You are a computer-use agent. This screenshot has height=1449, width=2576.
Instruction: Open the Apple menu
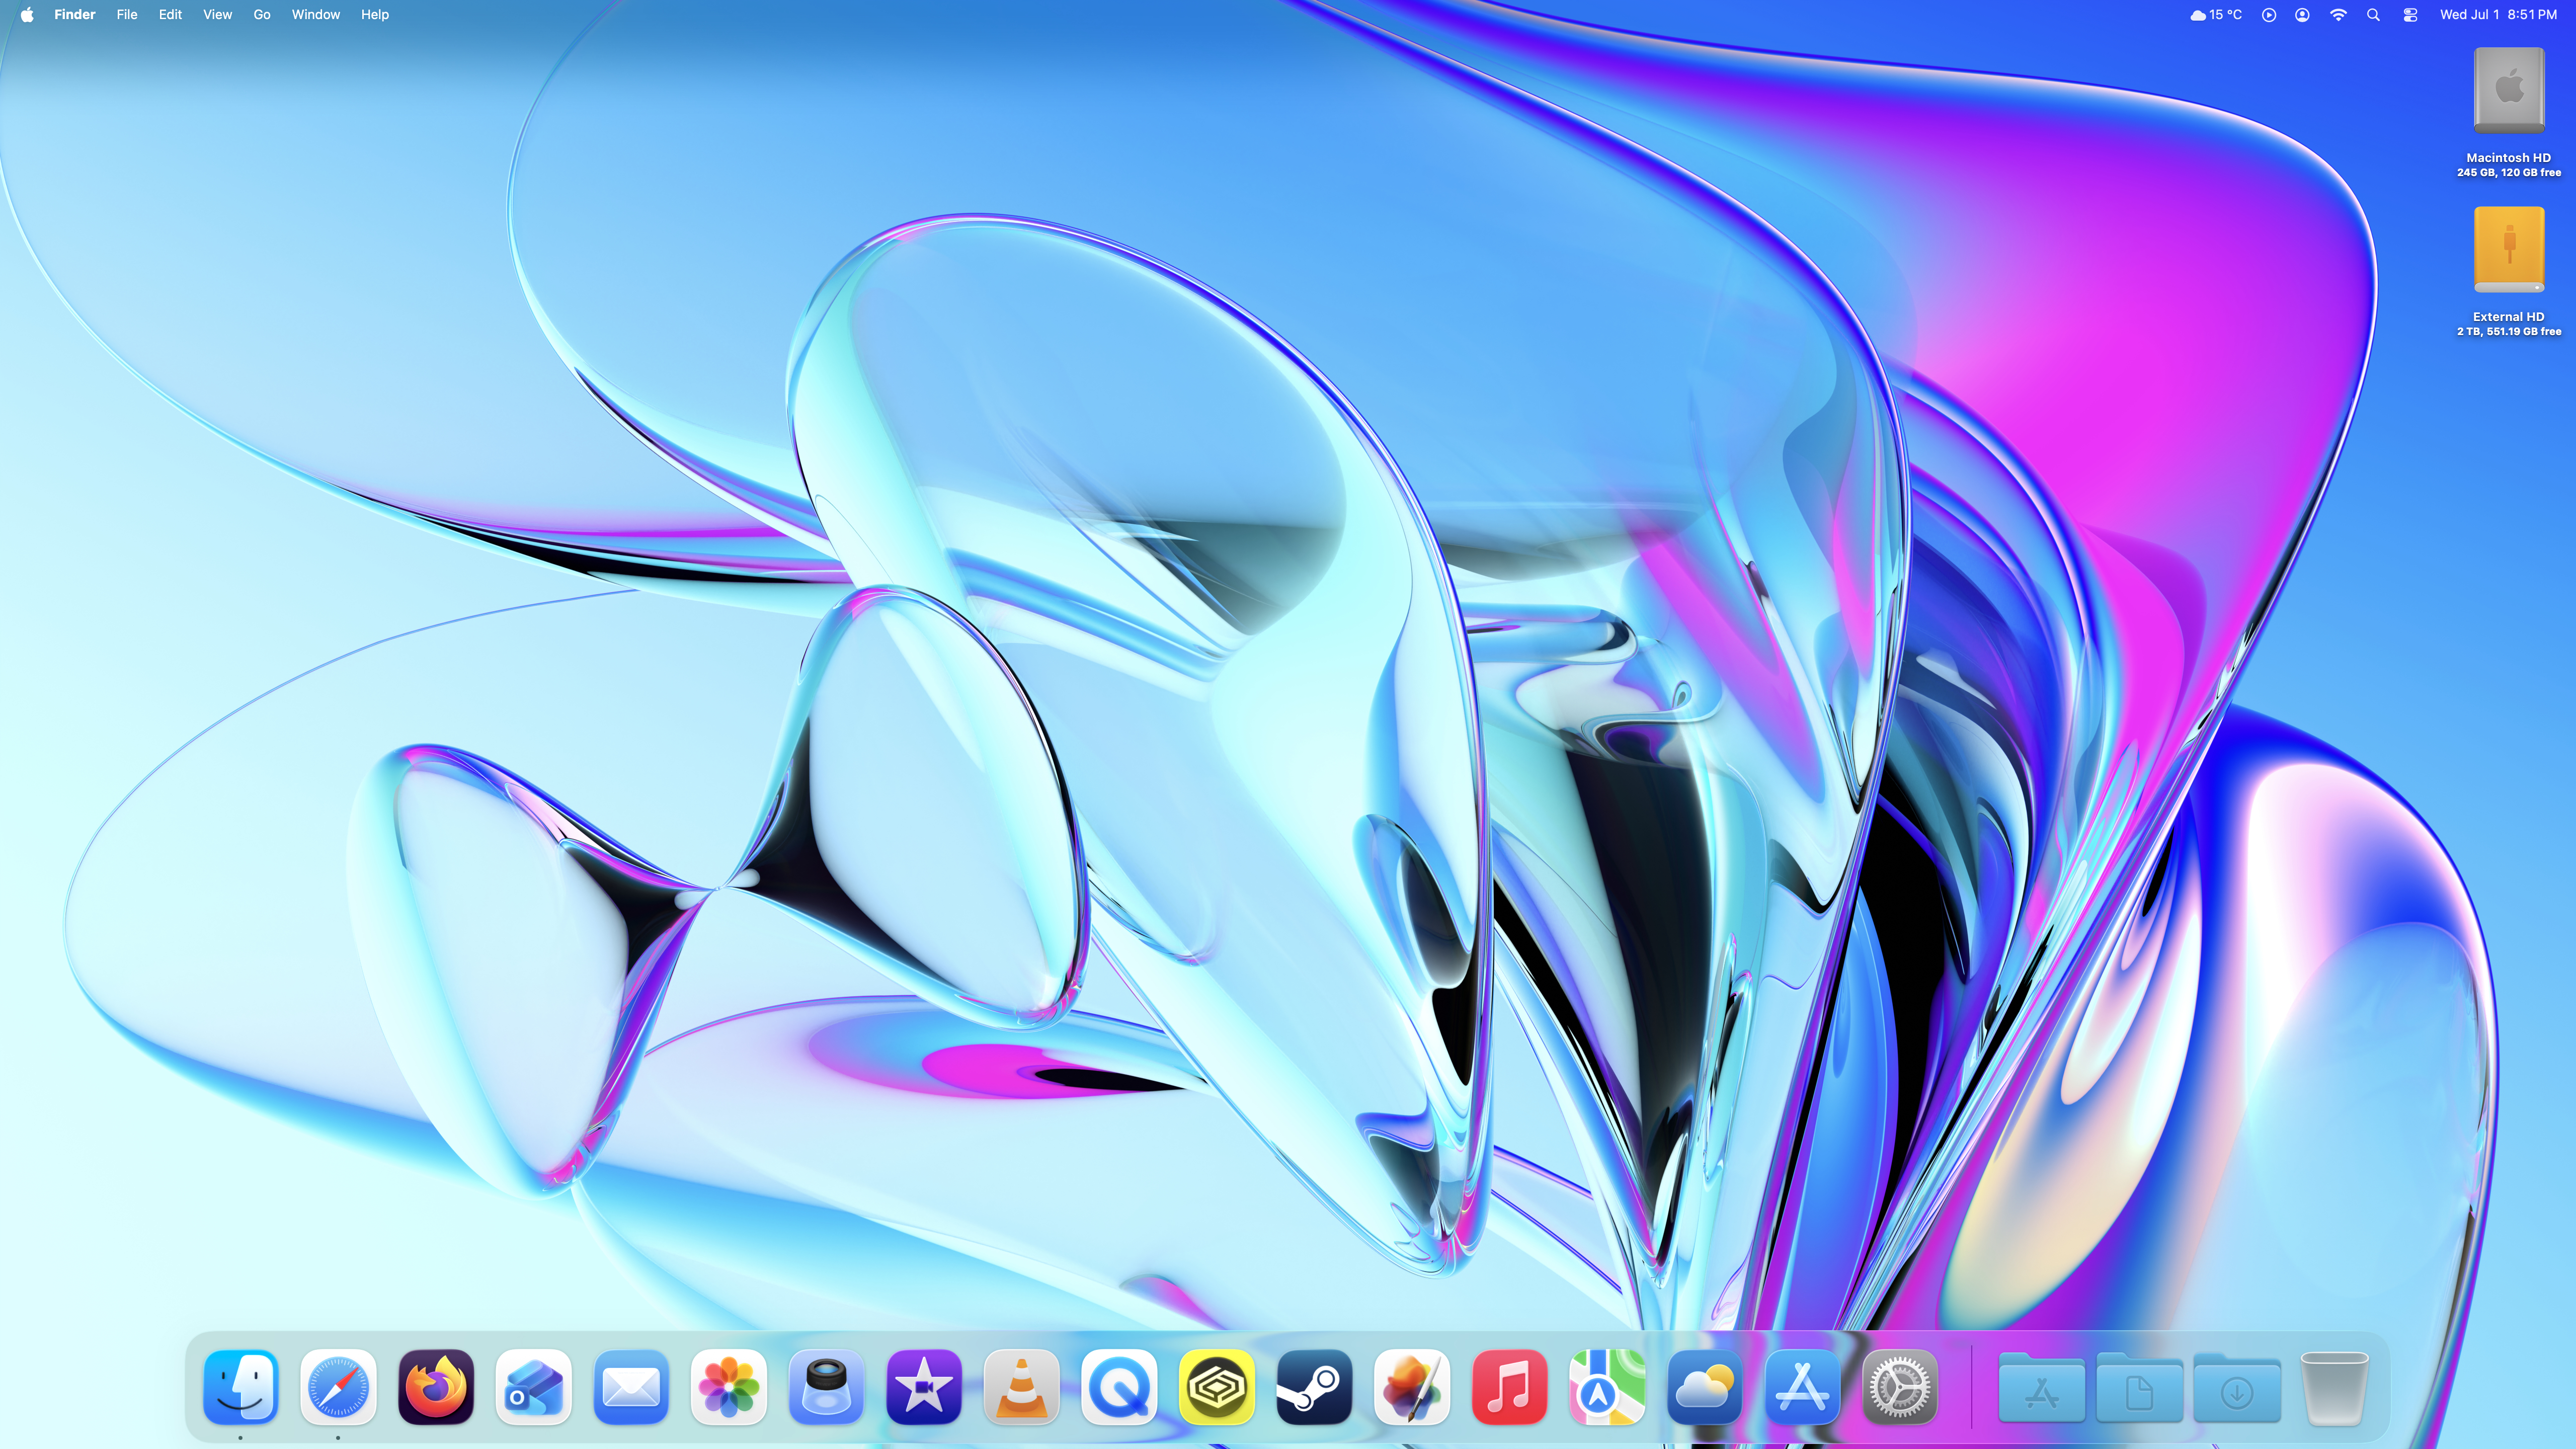(27, 15)
